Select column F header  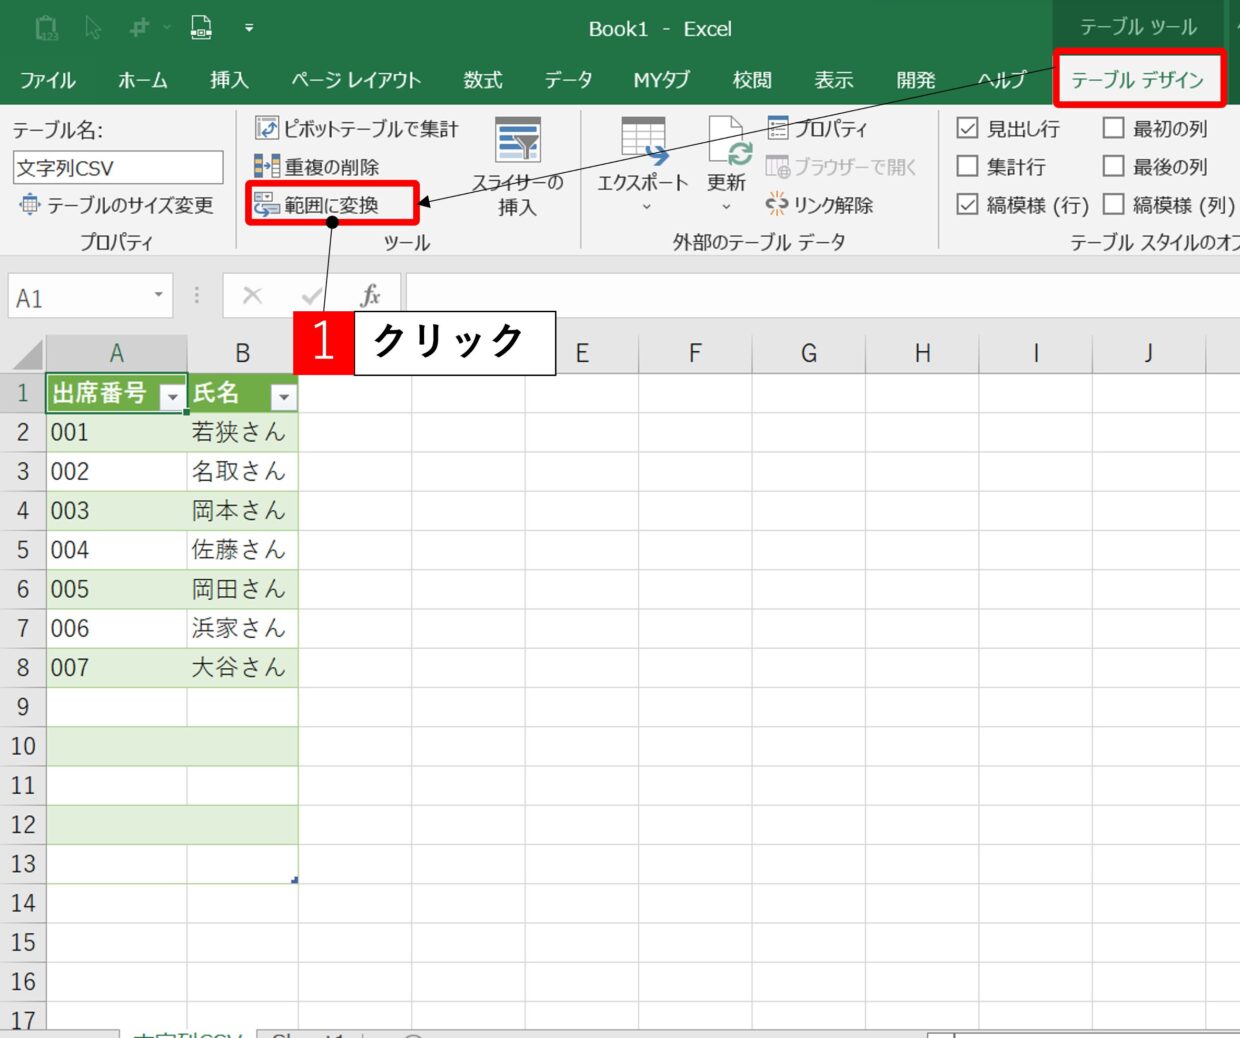pos(695,353)
